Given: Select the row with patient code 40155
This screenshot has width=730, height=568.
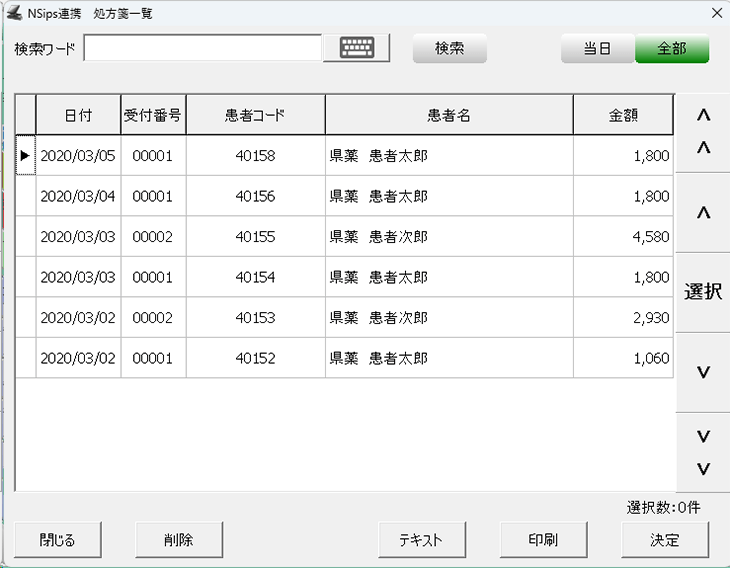Looking at the screenshot, I should click(x=255, y=237).
